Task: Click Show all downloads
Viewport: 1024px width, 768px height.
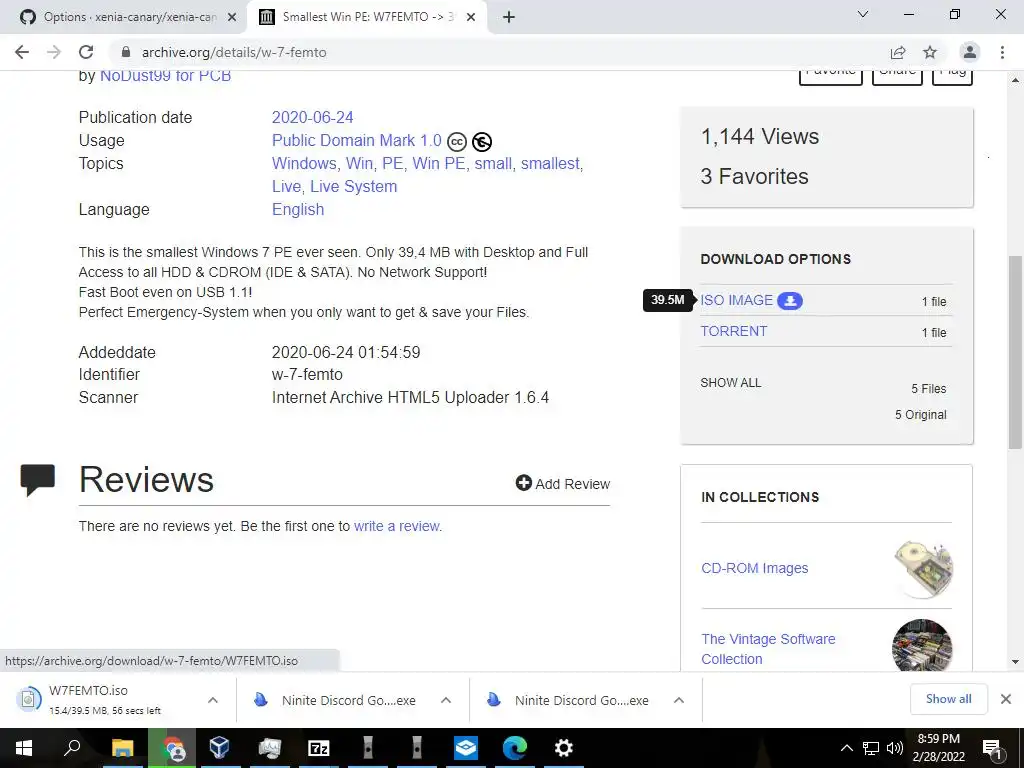Action: point(948,699)
